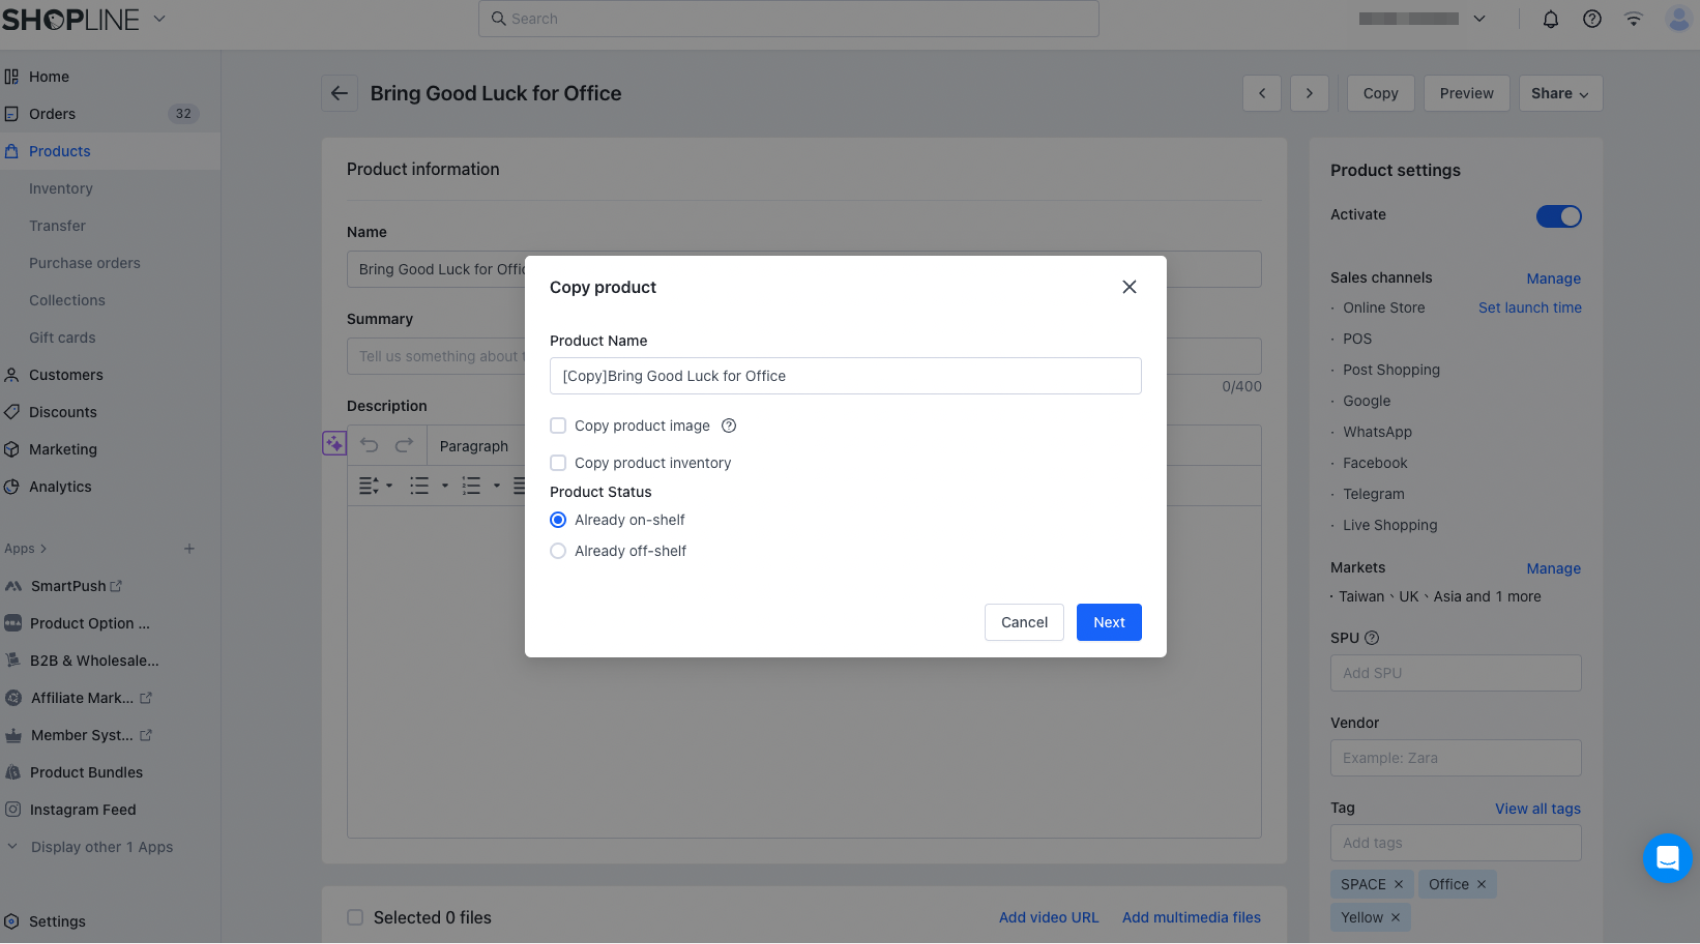Screen dimensions: 1700x944
Task: Select the Products sidebar icon
Action: coord(13,150)
